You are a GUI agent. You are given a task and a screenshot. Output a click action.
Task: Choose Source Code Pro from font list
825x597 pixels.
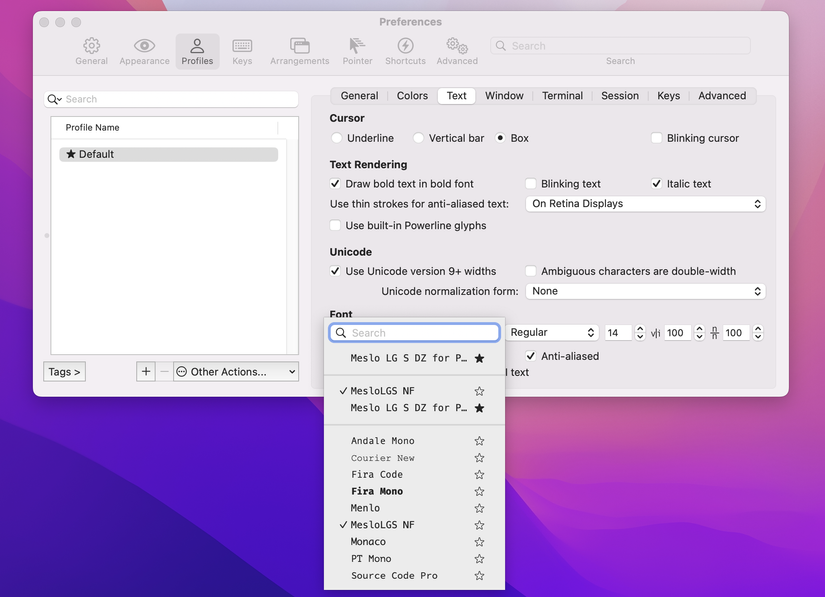tap(394, 576)
